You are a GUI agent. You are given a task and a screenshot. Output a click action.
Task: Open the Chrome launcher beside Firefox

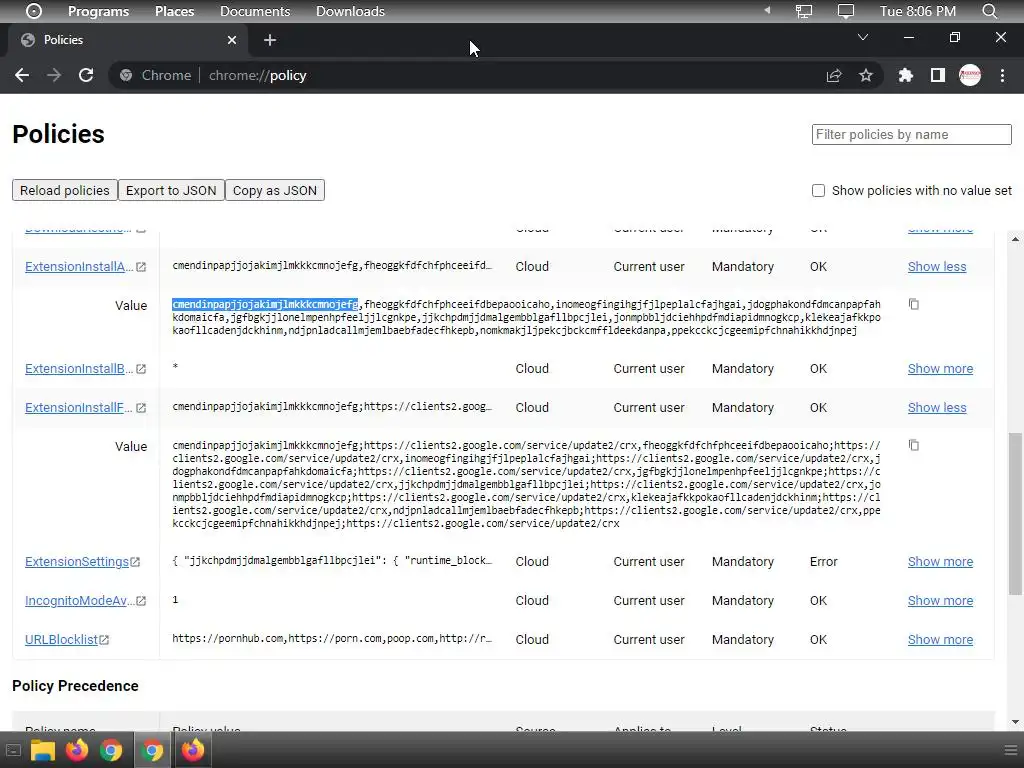(x=111, y=750)
